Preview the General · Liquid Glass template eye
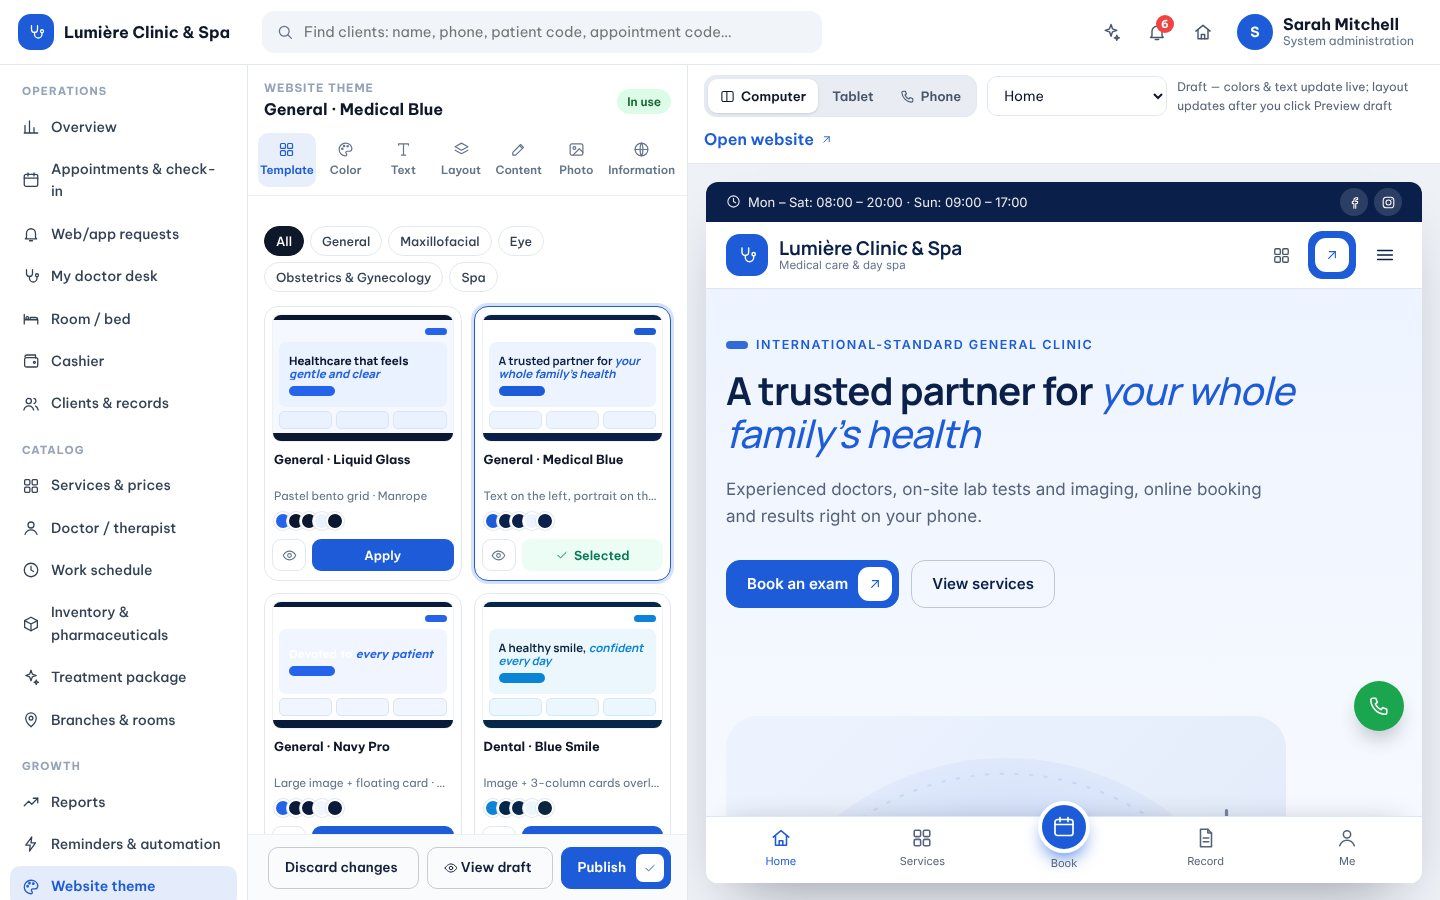Screen dimensions: 1440x900 tap(289, 555)
